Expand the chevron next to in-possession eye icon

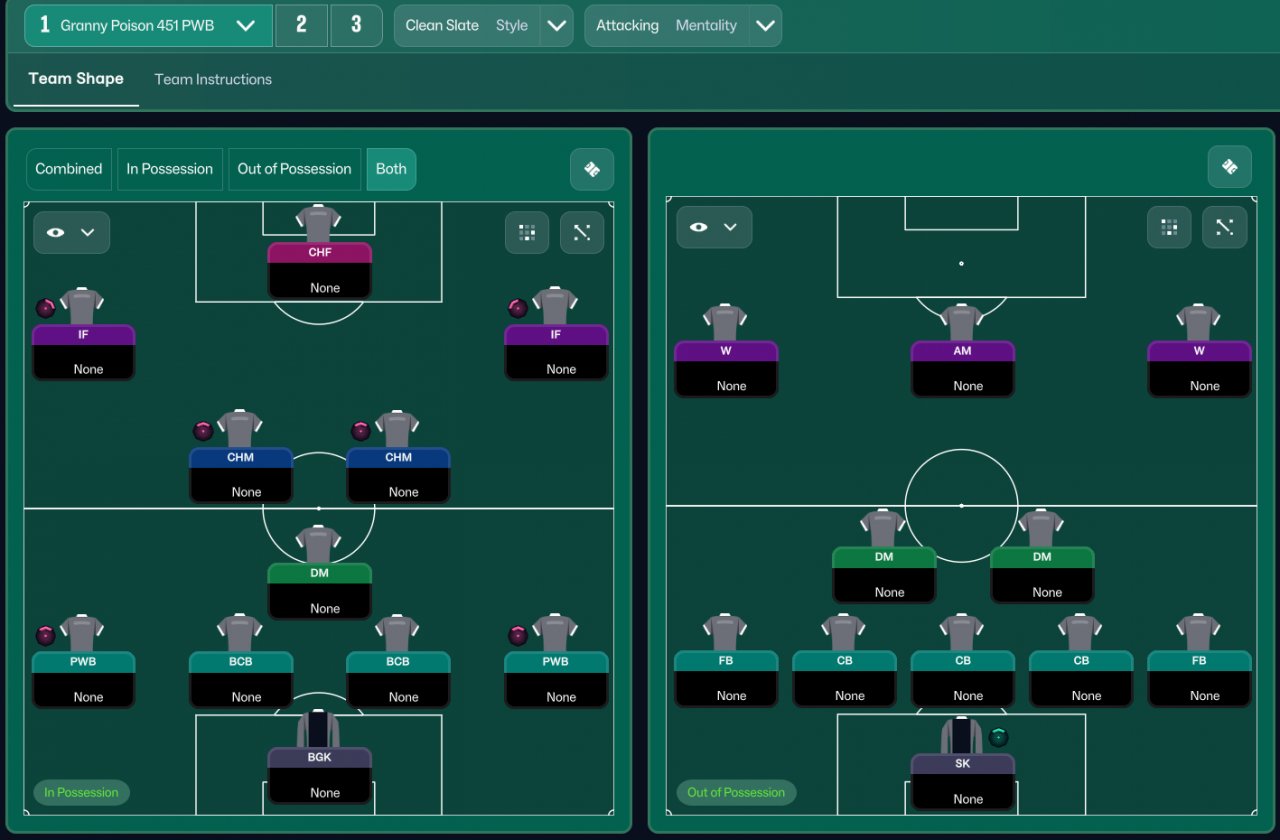point(88,232)
